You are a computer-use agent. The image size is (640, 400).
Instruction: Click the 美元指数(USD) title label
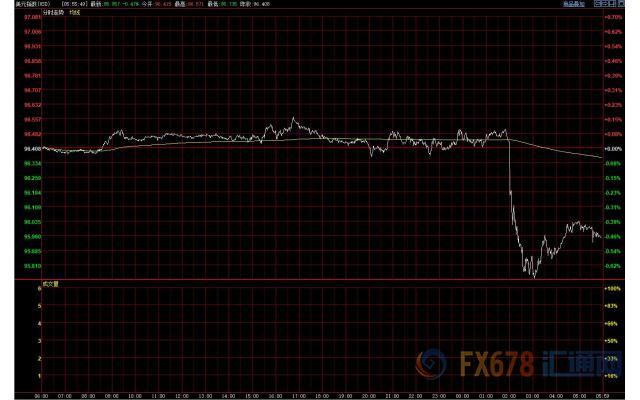(20, 5)
